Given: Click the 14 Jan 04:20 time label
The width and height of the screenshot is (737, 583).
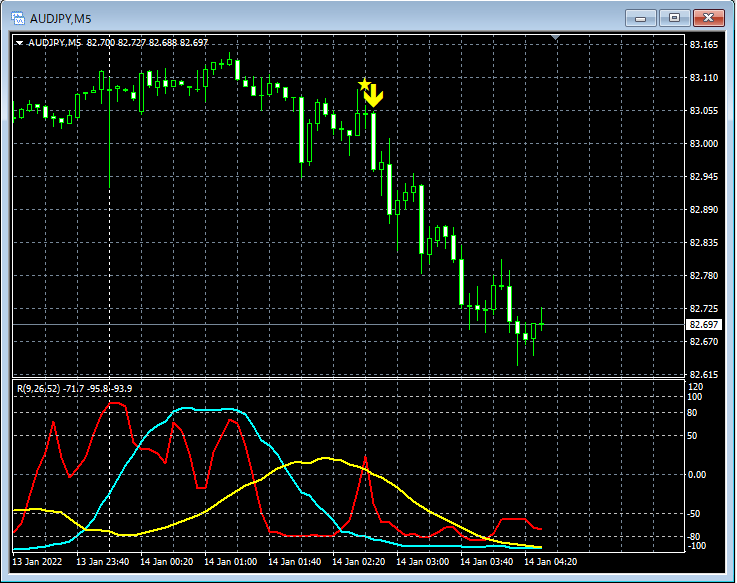Looking at the screenshot, I should tap(550, 562).
